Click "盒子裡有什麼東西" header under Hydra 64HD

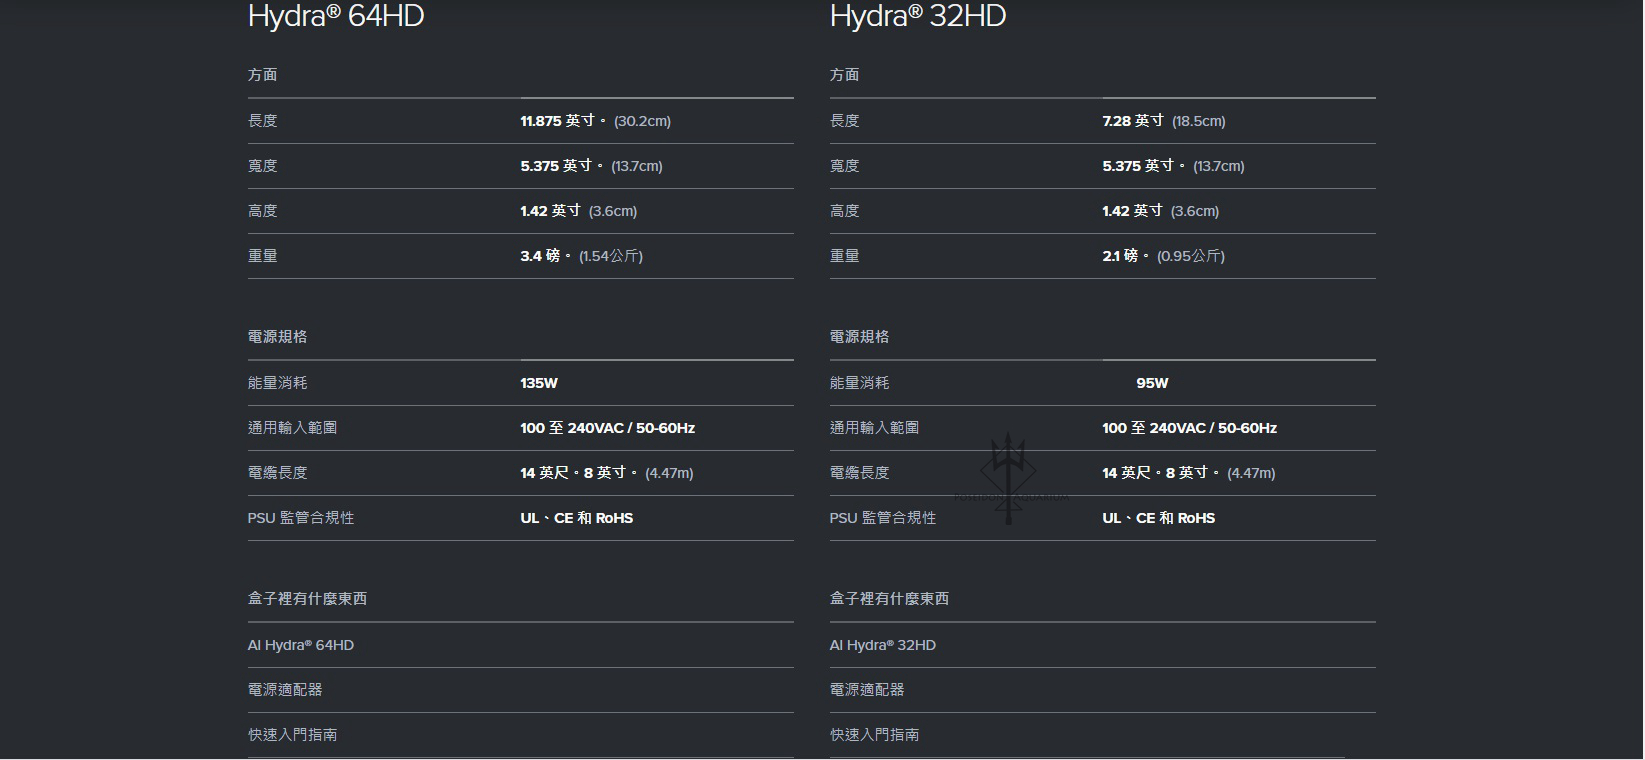point(308,599)
